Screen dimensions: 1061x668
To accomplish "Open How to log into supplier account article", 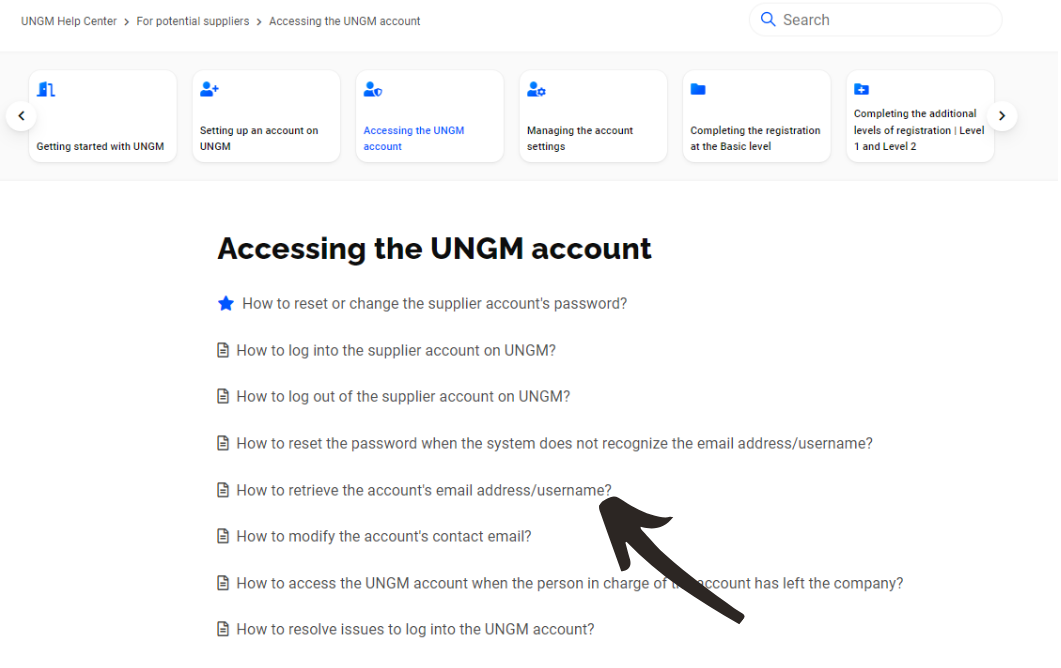I will point(396,351).
